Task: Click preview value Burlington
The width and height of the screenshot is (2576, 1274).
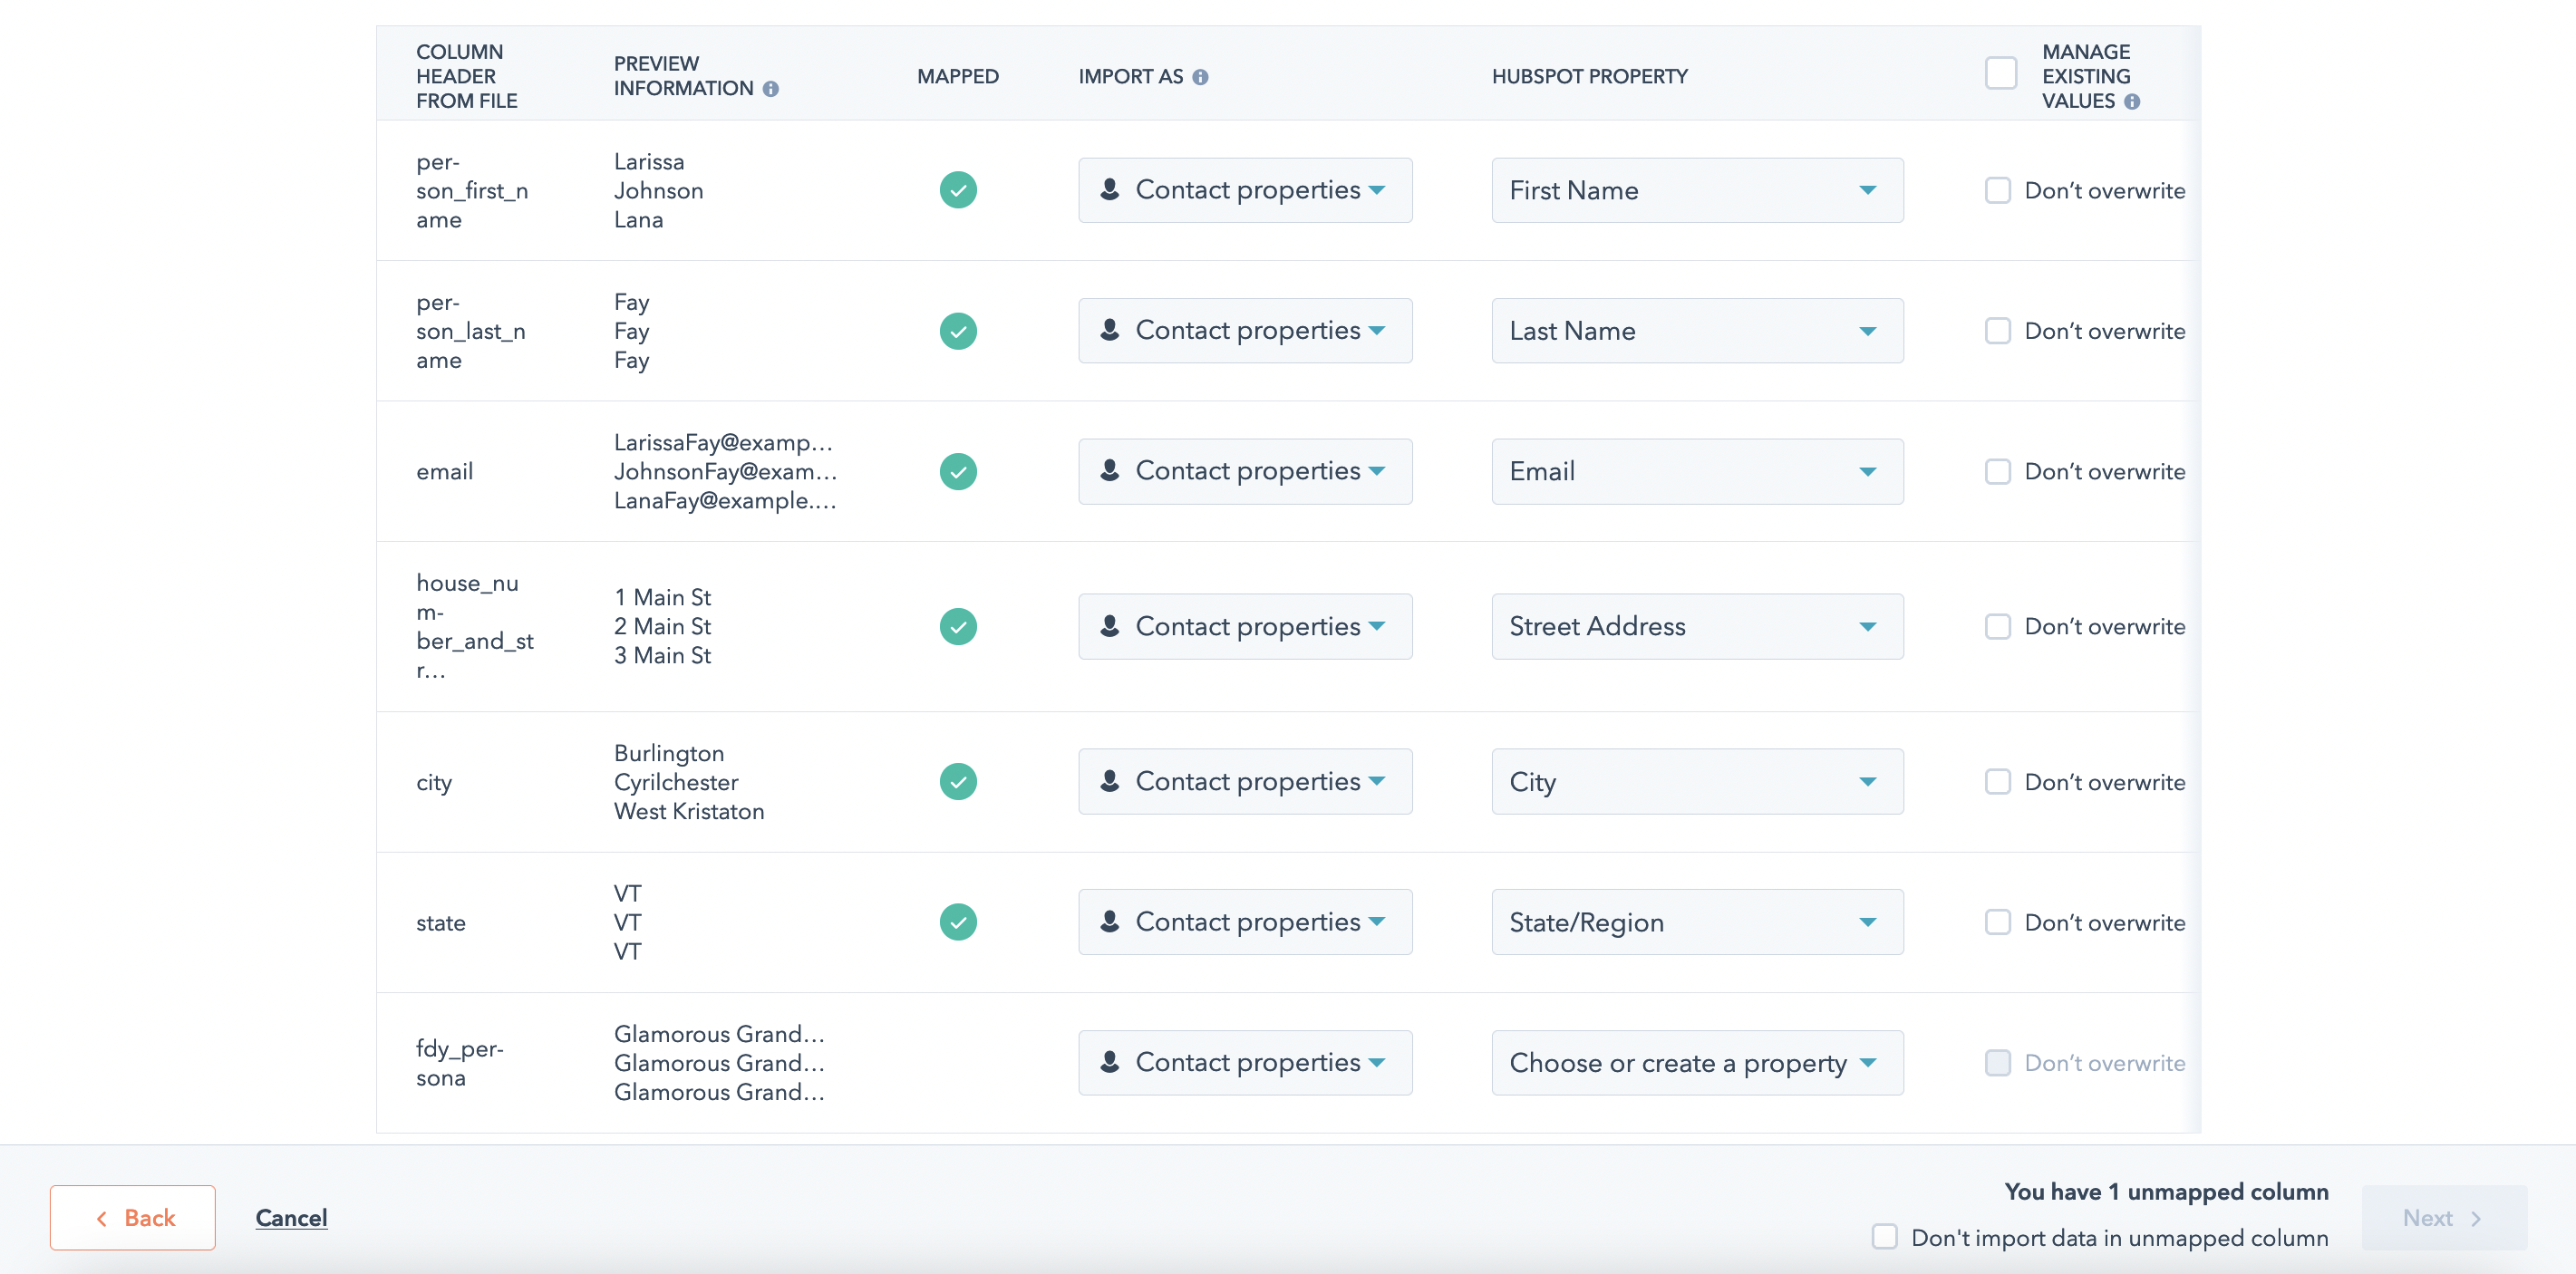Action: pyautogui.click(x=669, y=753)
